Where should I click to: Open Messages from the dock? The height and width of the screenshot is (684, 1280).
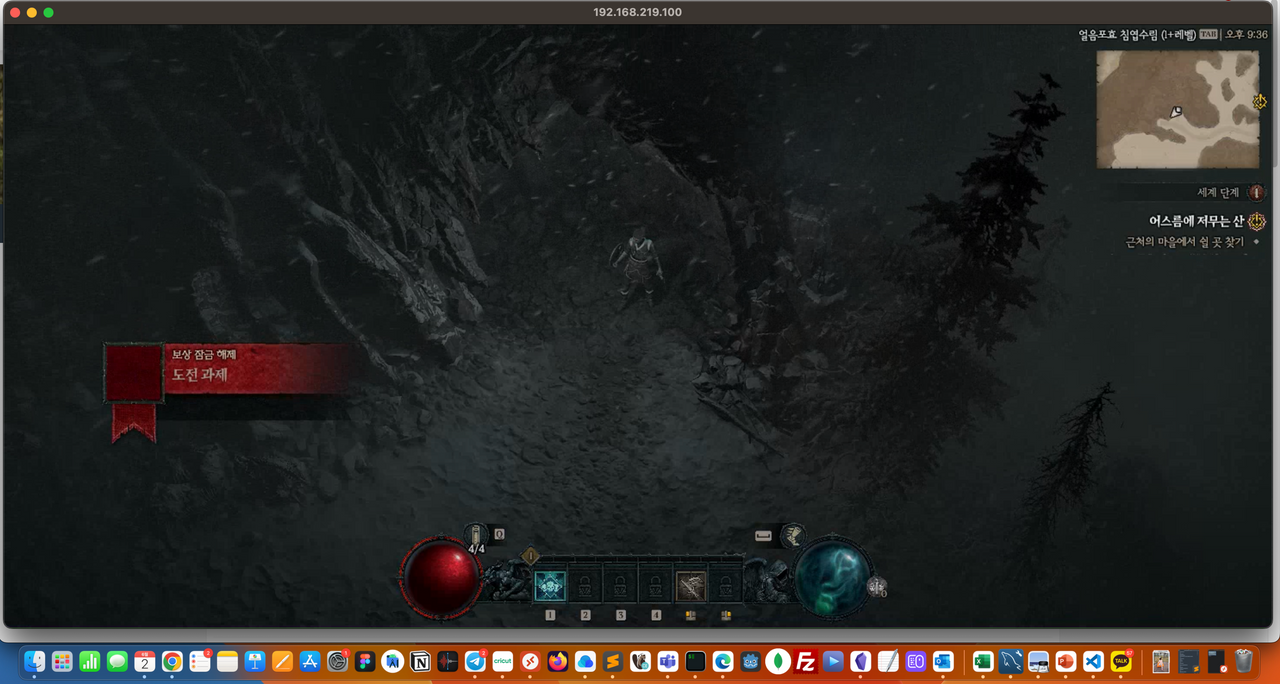(117, 661)
